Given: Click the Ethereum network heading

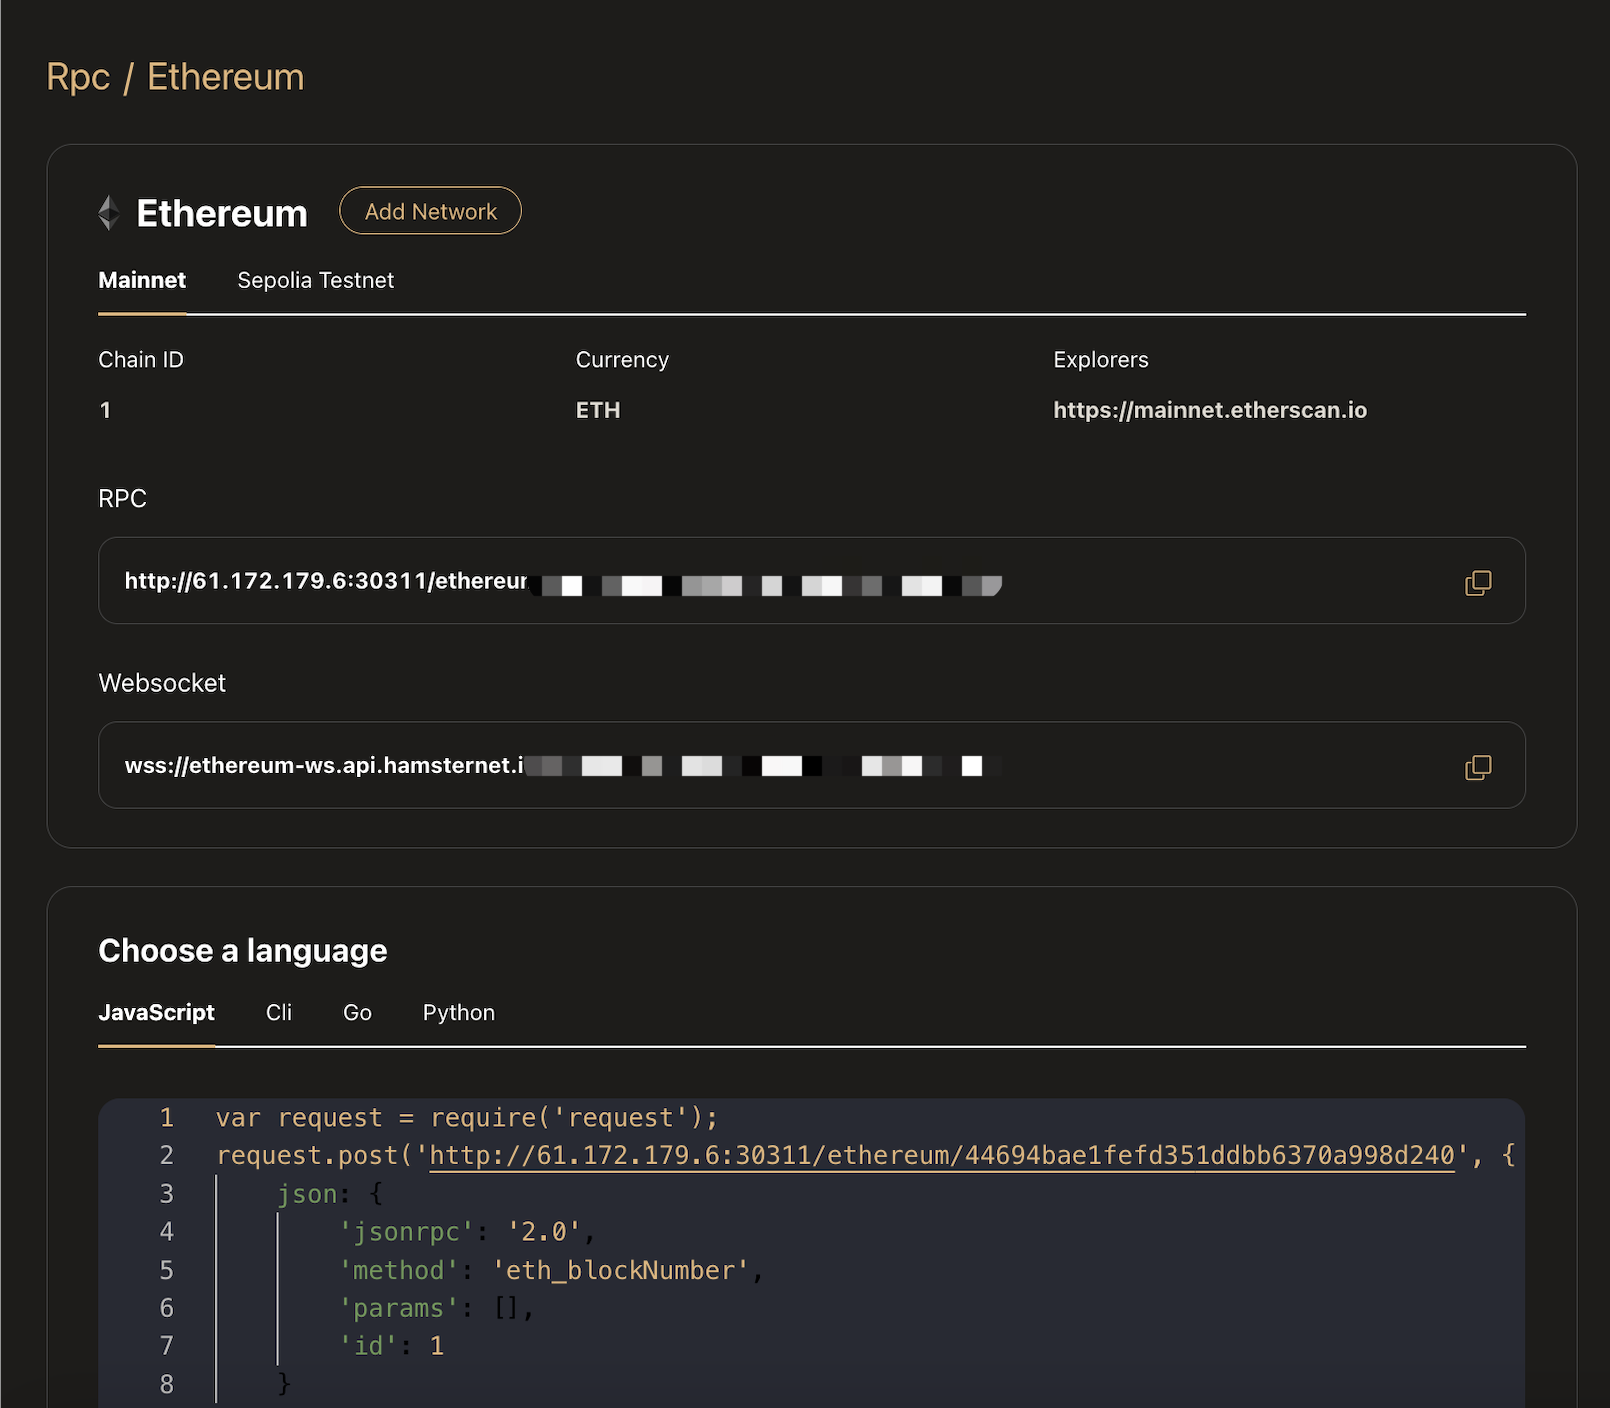Looking at the screenshot, I should click(x=222, y=213).
